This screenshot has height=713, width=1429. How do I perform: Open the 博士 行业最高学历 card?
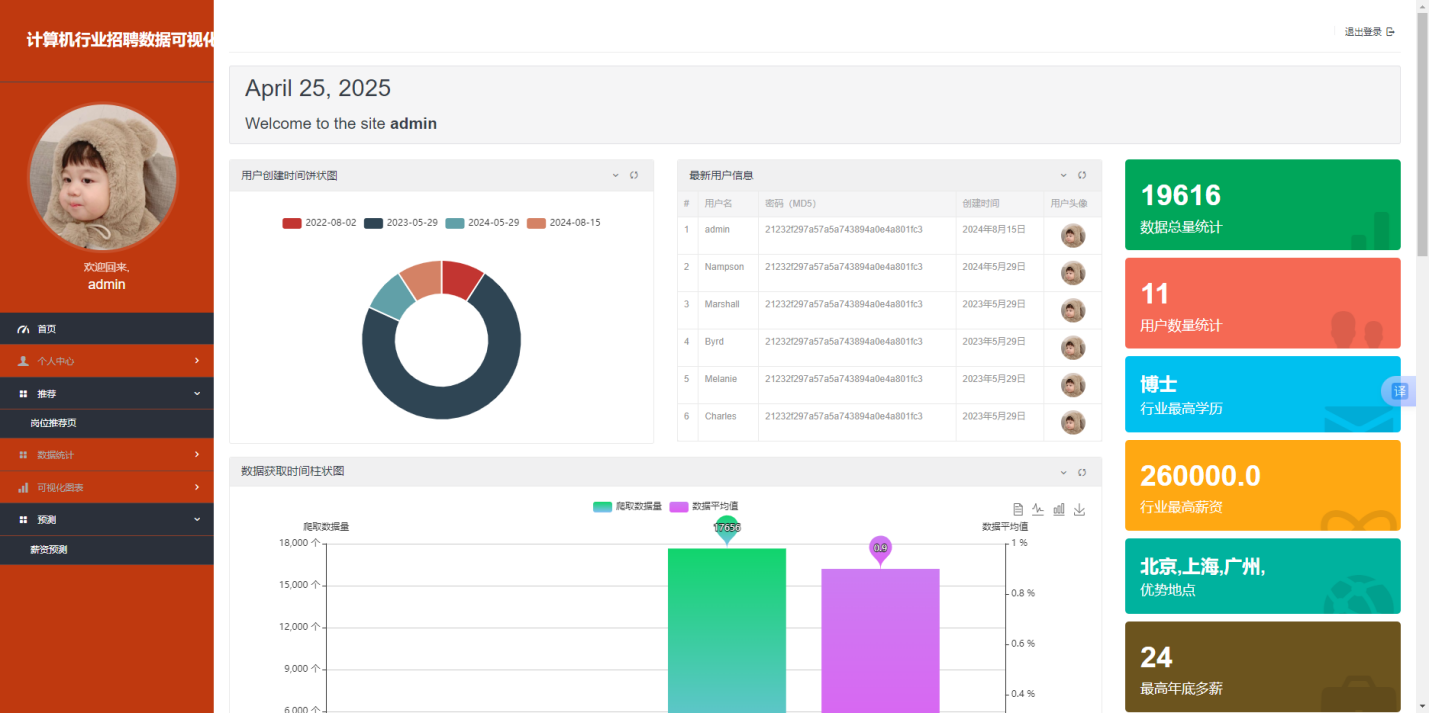pyautogui.click(x=1263, y=394)
